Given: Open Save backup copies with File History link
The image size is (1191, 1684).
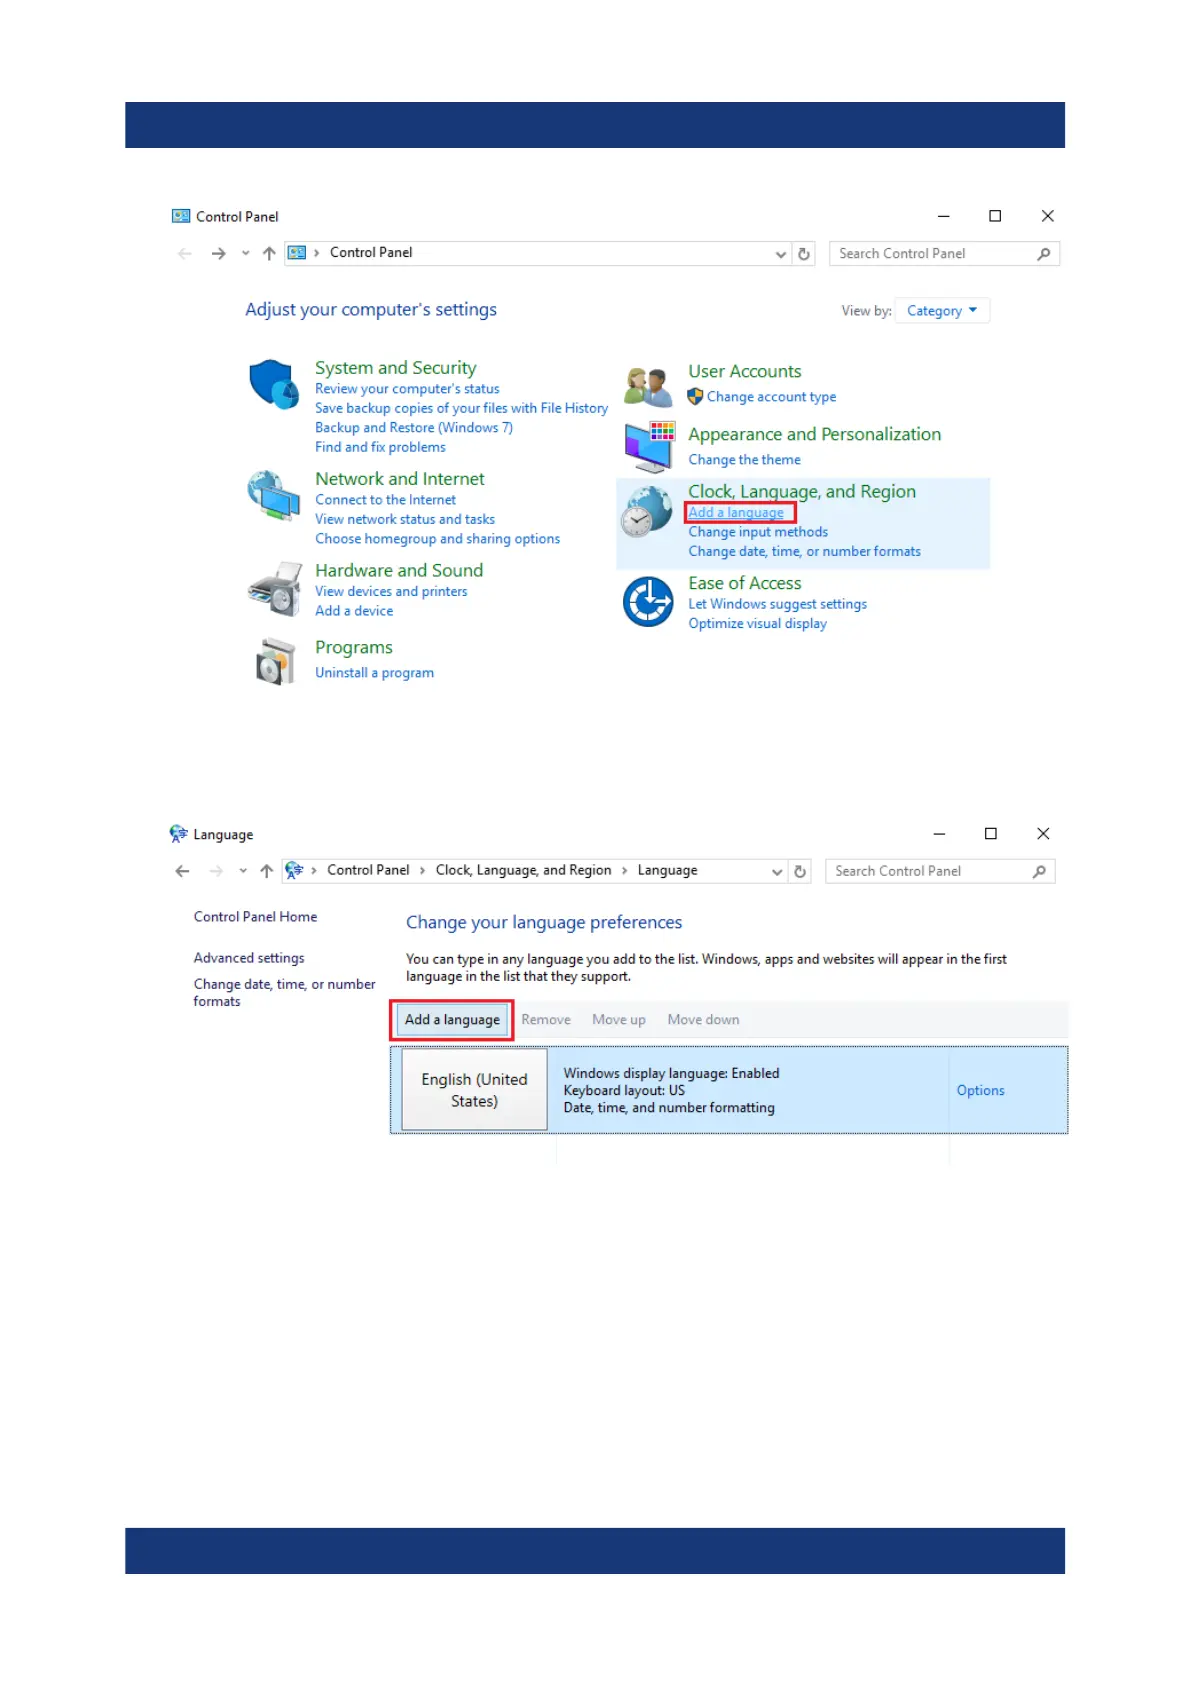Looking at the screenshot, I should [x=461, y=408].
